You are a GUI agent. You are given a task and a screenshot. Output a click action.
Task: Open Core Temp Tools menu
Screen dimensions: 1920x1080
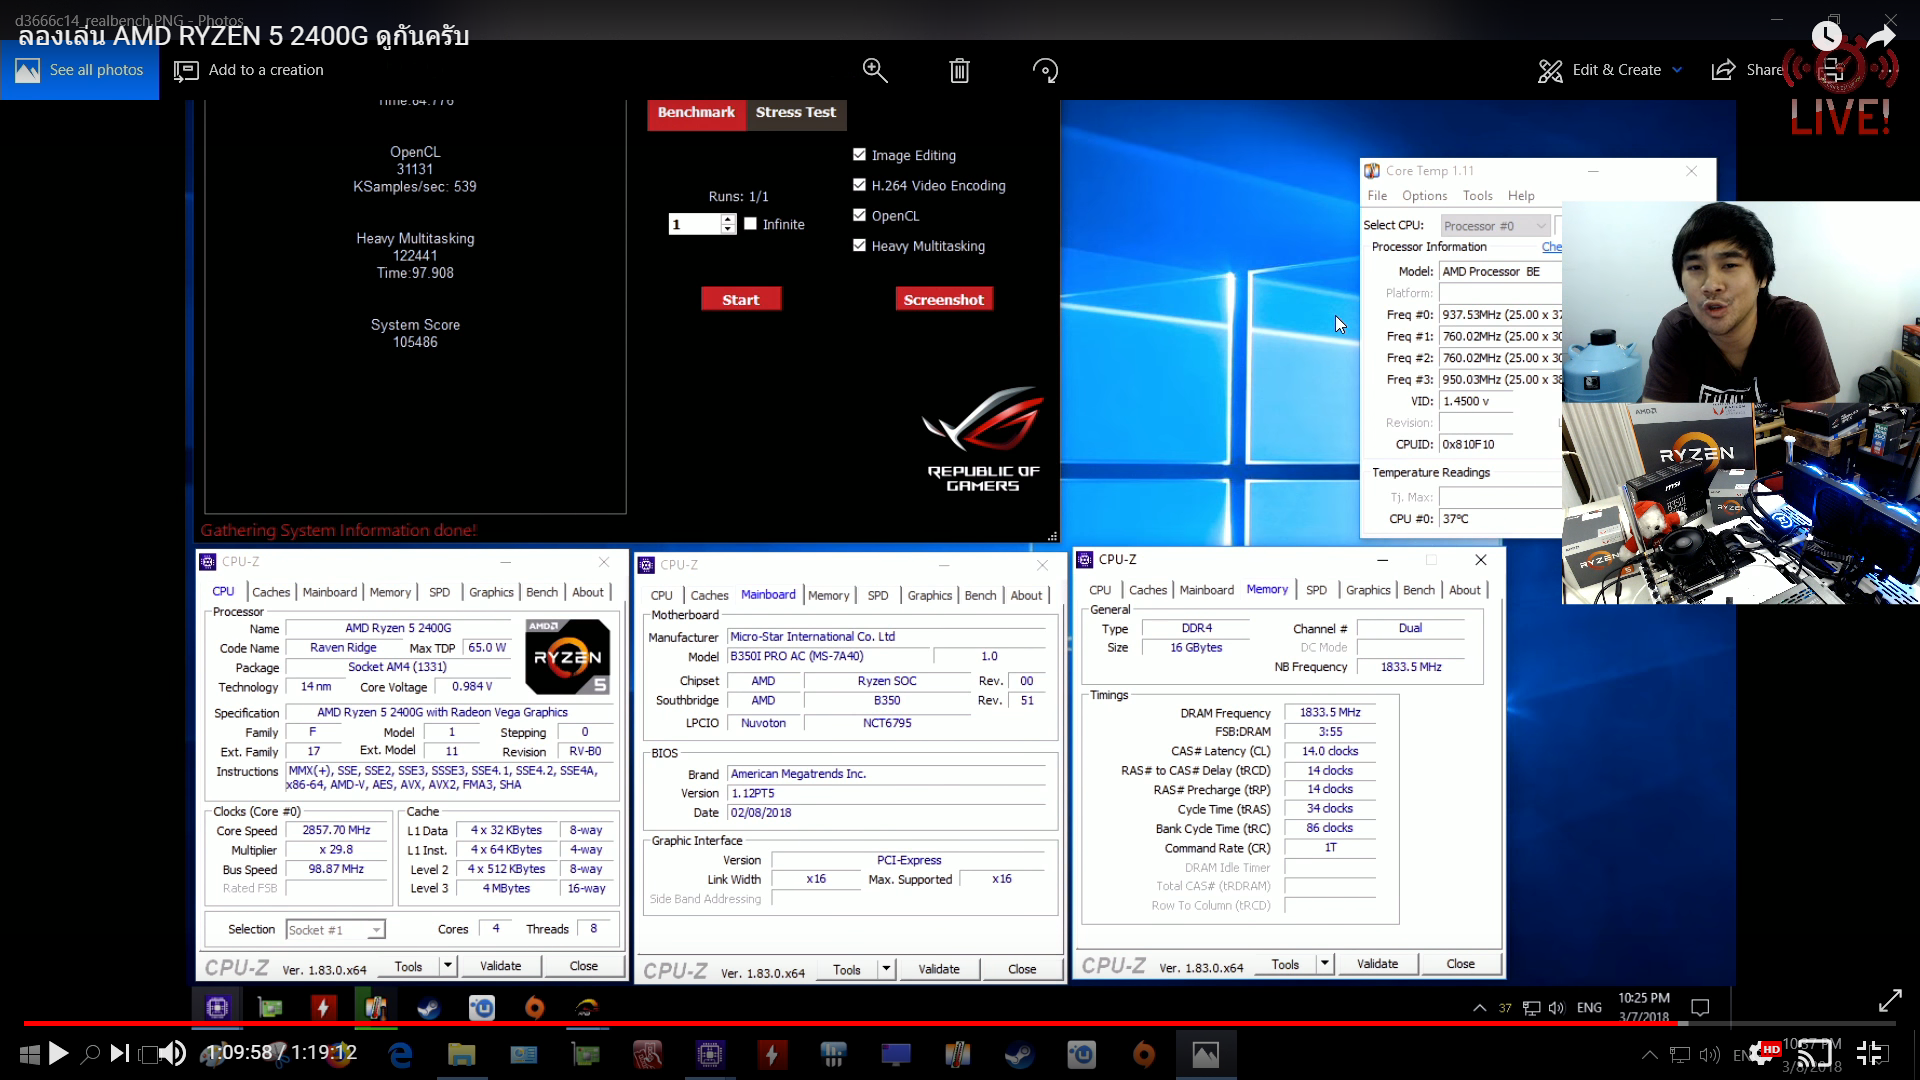[x=1477, y=196]
